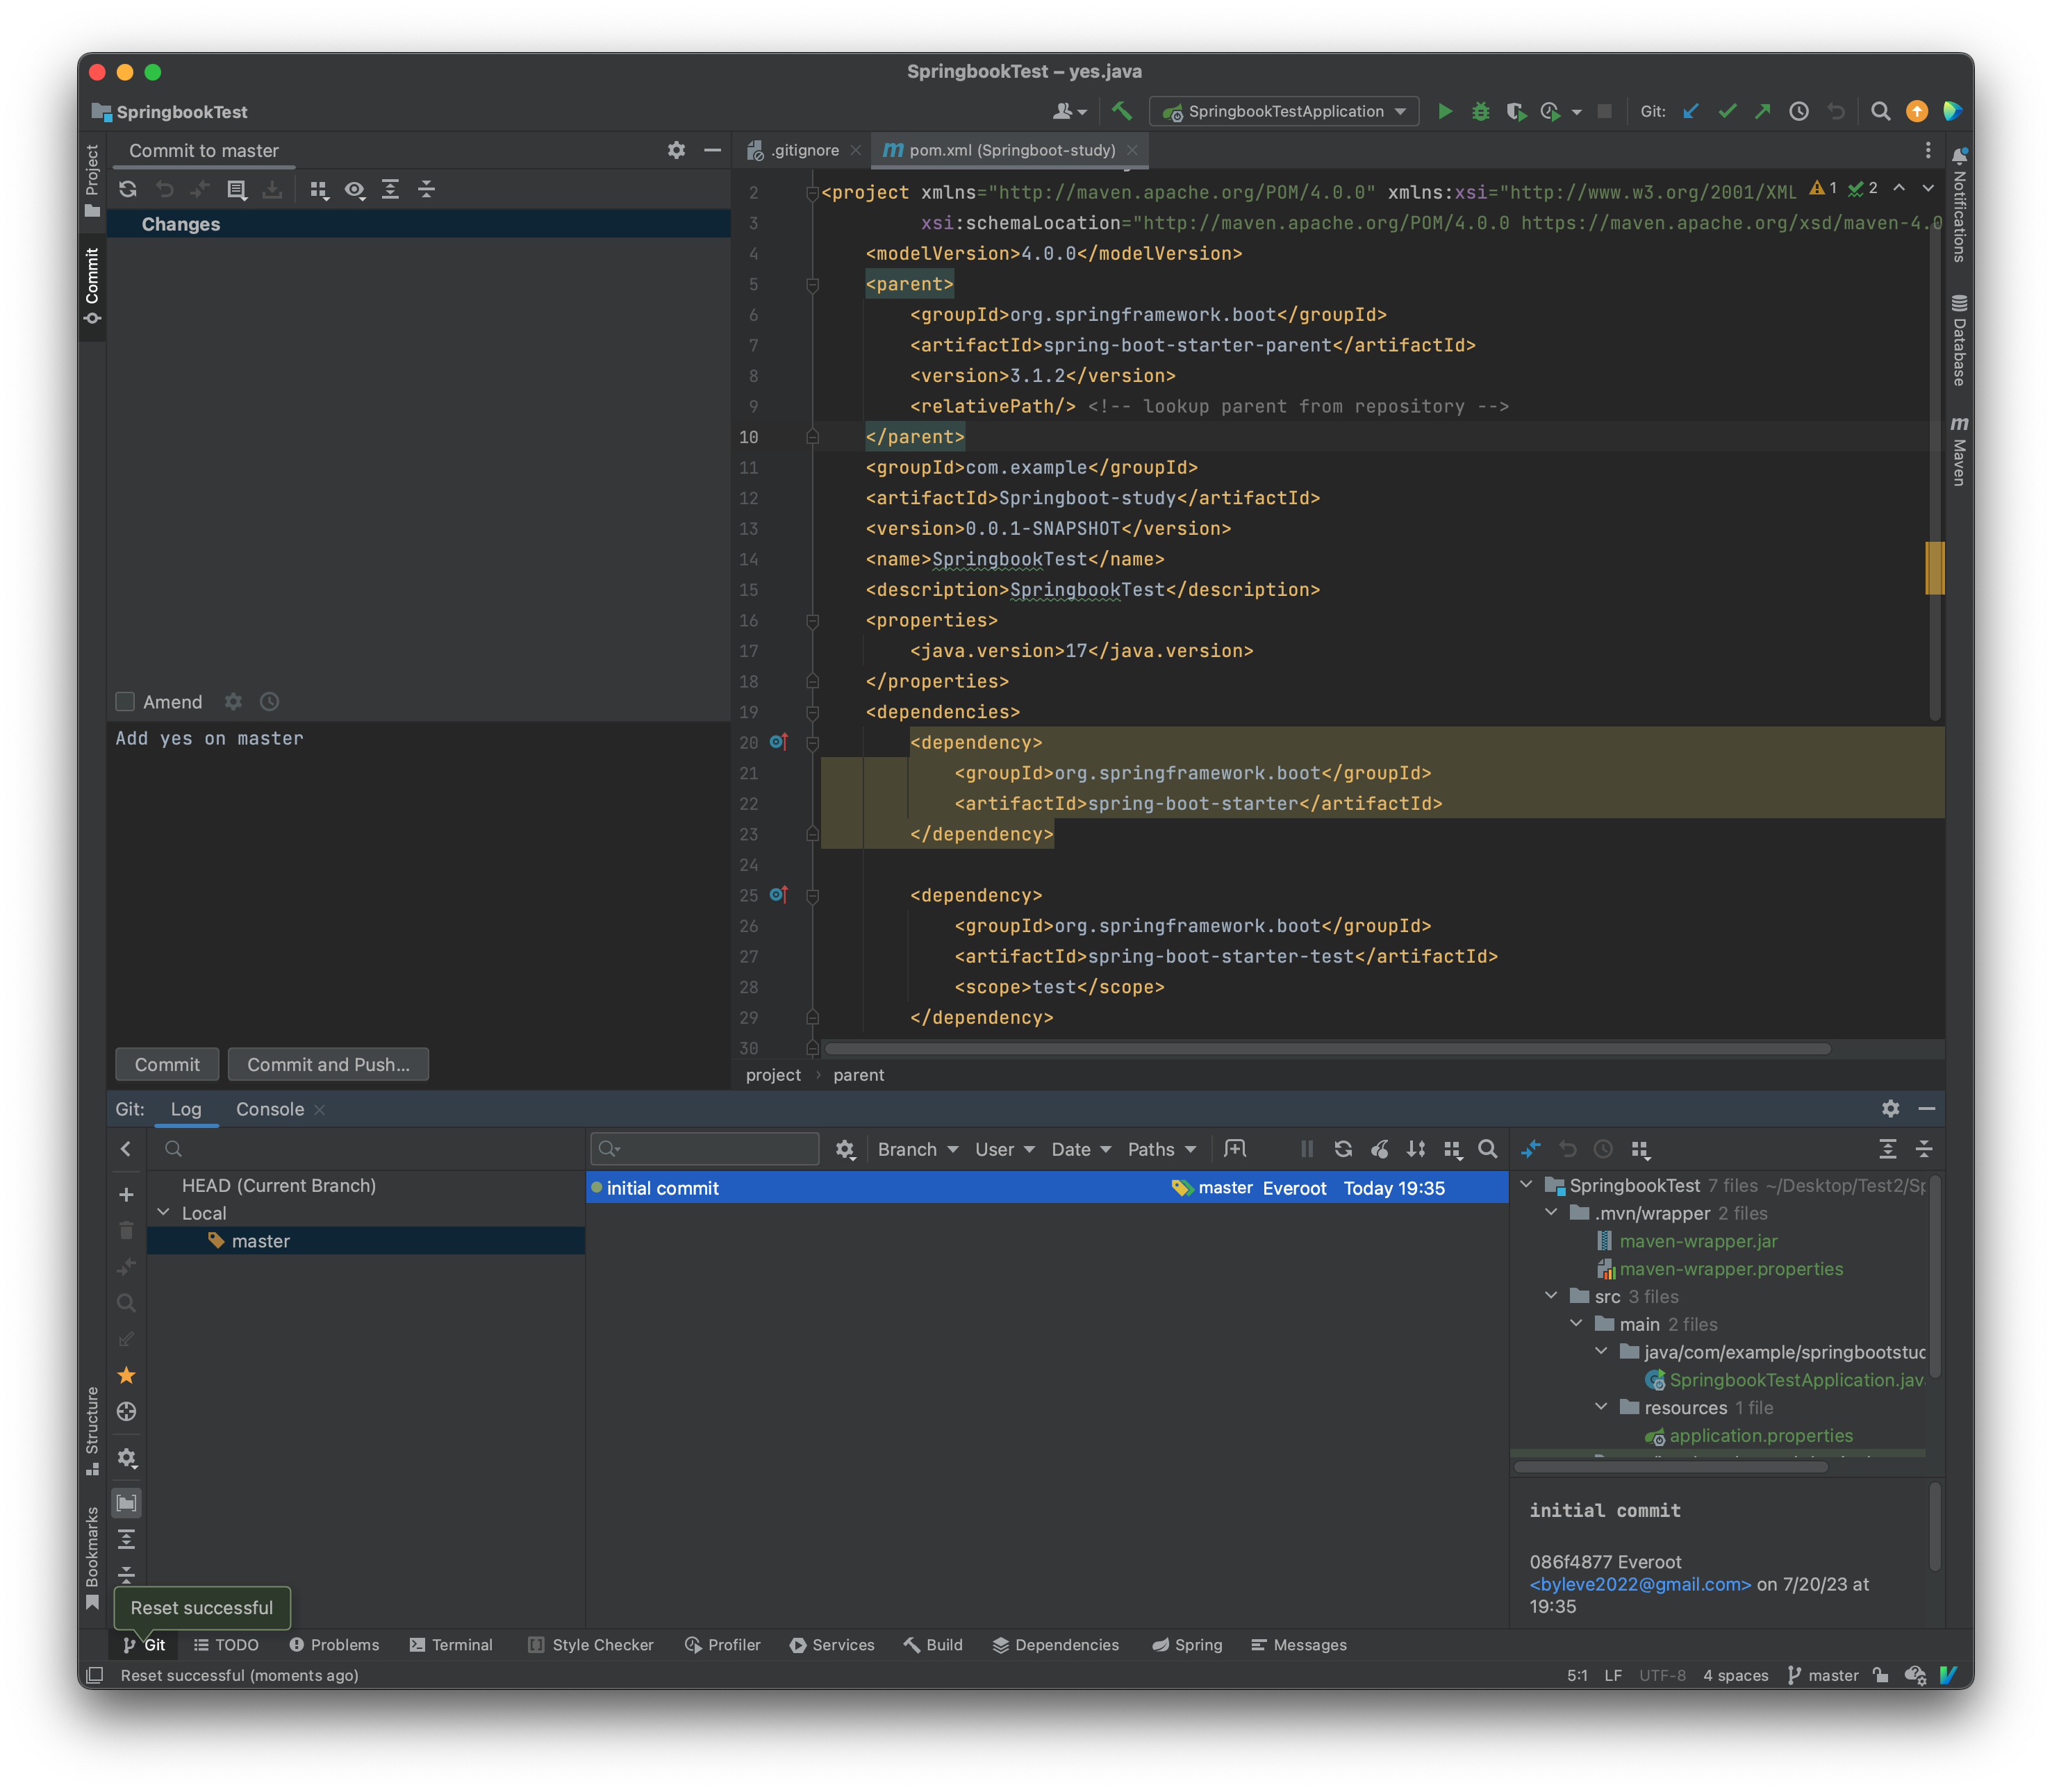Click the star favorite icon in branches sidebar

[x=126, y=1375]
